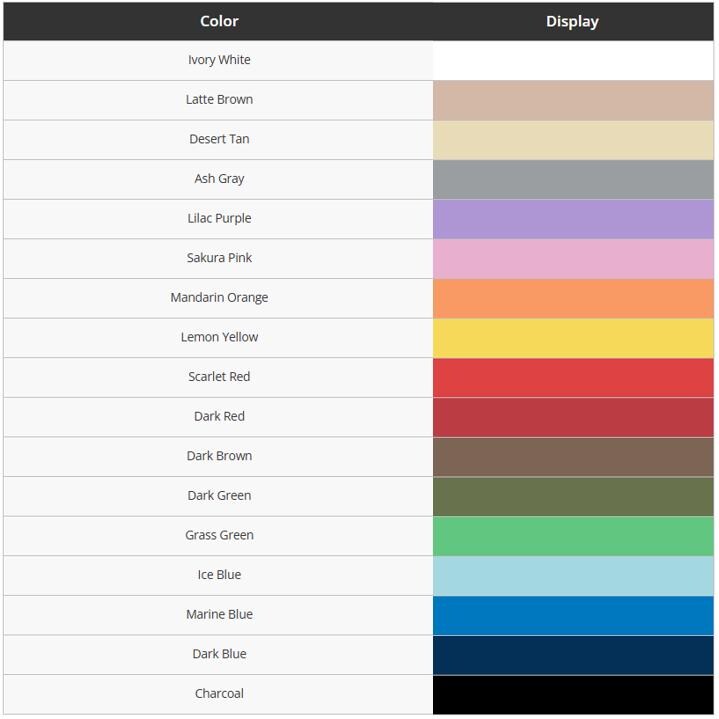The image size is (719, 719).
Task: Select the black Charcoal swatch
Action: (x=573, y=695)
